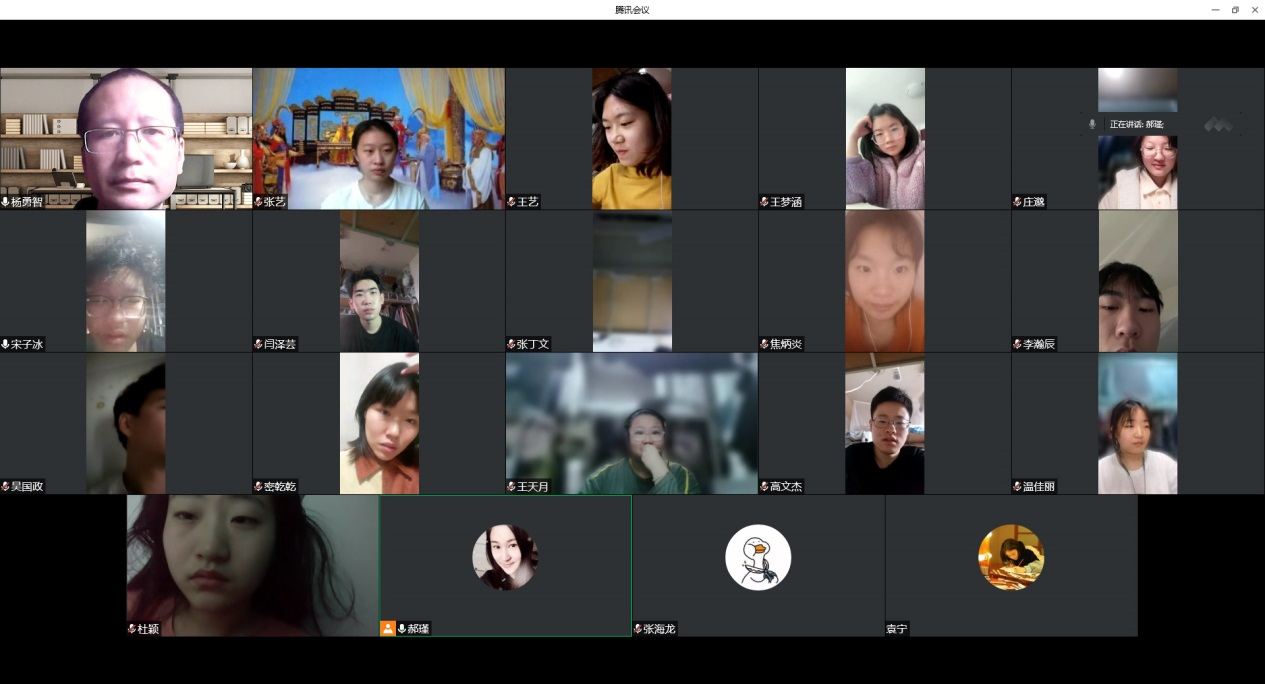
Task: Click 袁宁's round profile picture
Action: [x=1011, y=557]
